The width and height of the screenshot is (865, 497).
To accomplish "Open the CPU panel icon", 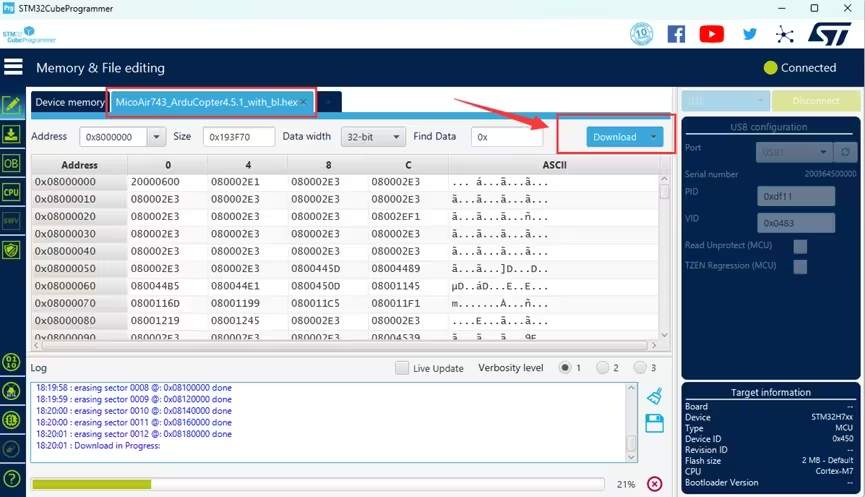I will click(x=12, y=193).
